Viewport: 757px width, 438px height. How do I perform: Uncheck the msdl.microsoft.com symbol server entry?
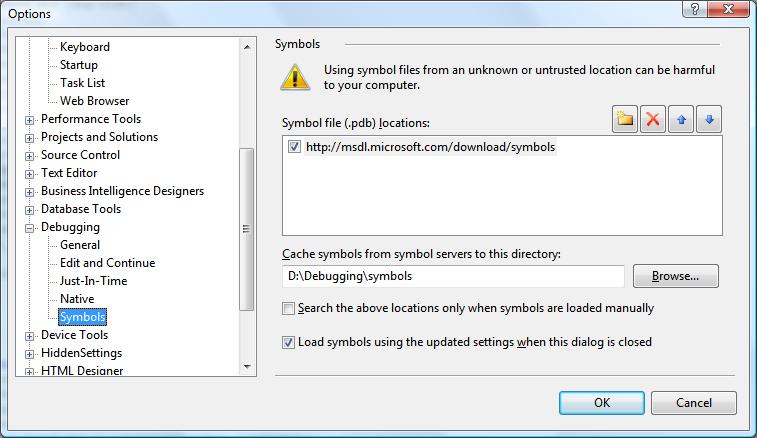pos(294,146)
